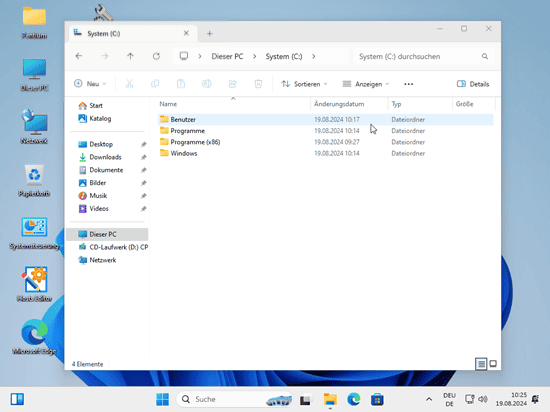The width and height of the screenshot is (550, 412).
Task: Expand chevron before Dieser PC in path
Action: click(200, 56)
